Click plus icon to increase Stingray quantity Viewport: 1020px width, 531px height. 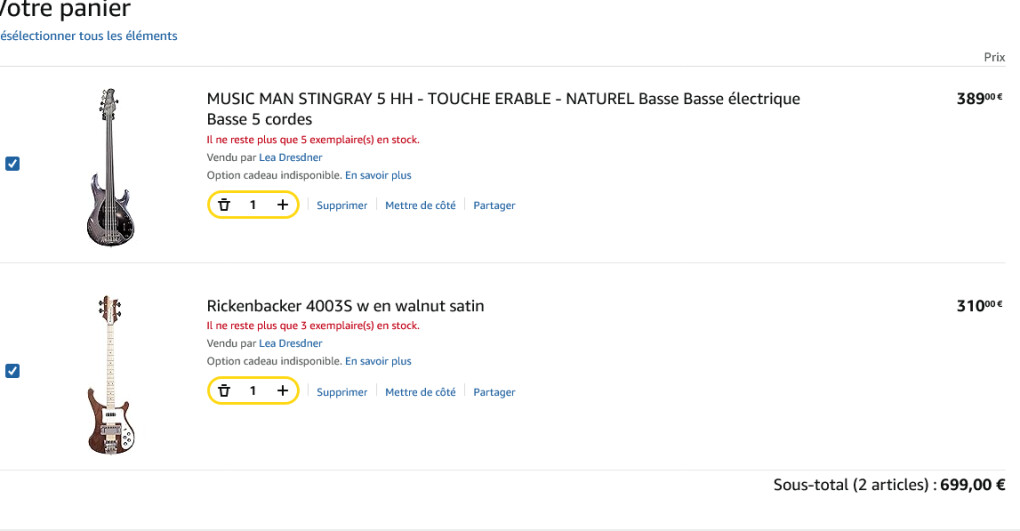coord(283,205)
